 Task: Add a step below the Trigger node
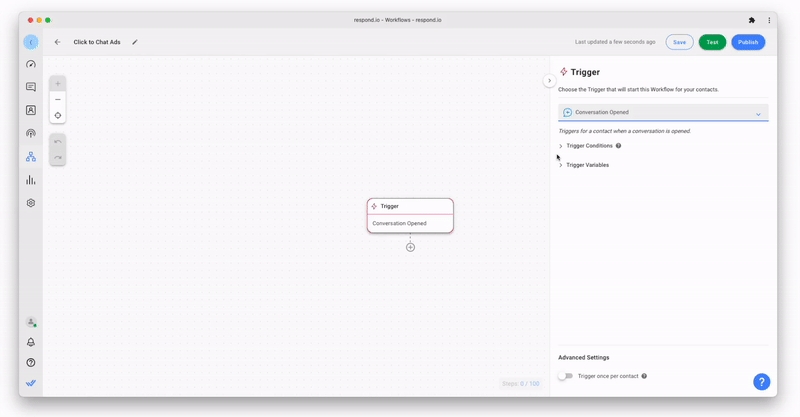[410, 247]
